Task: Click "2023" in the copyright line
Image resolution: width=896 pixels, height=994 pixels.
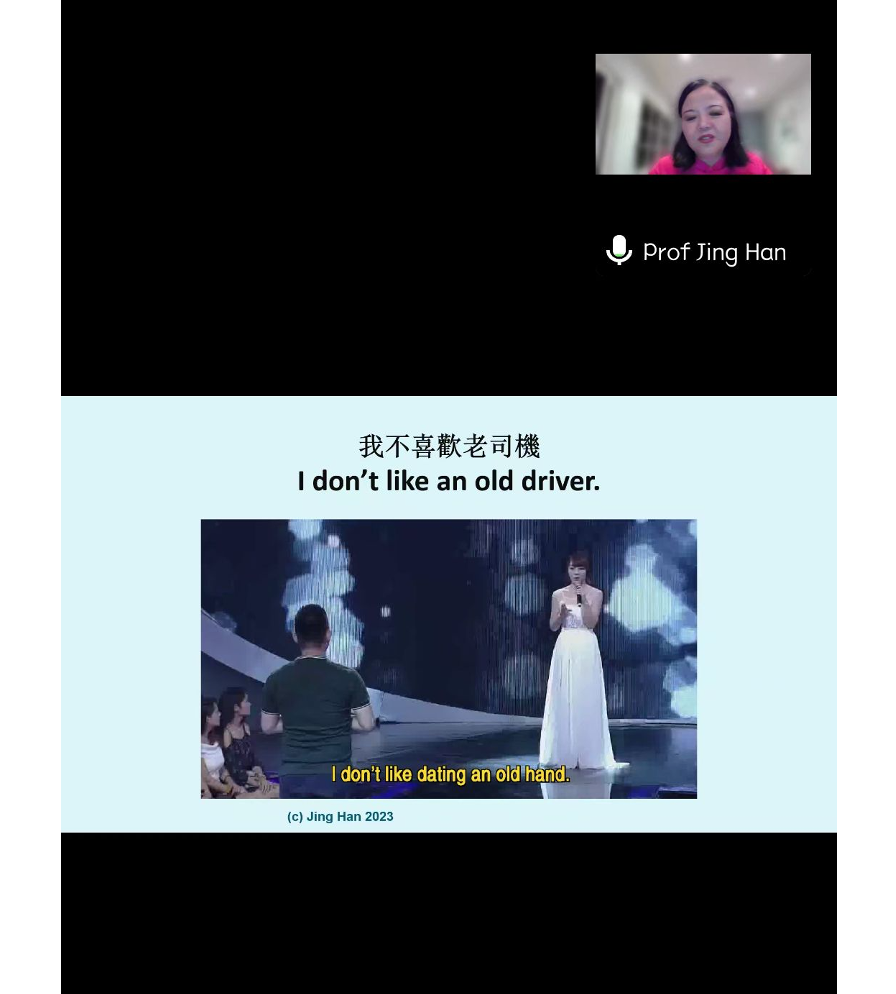Action: (379, 817)
